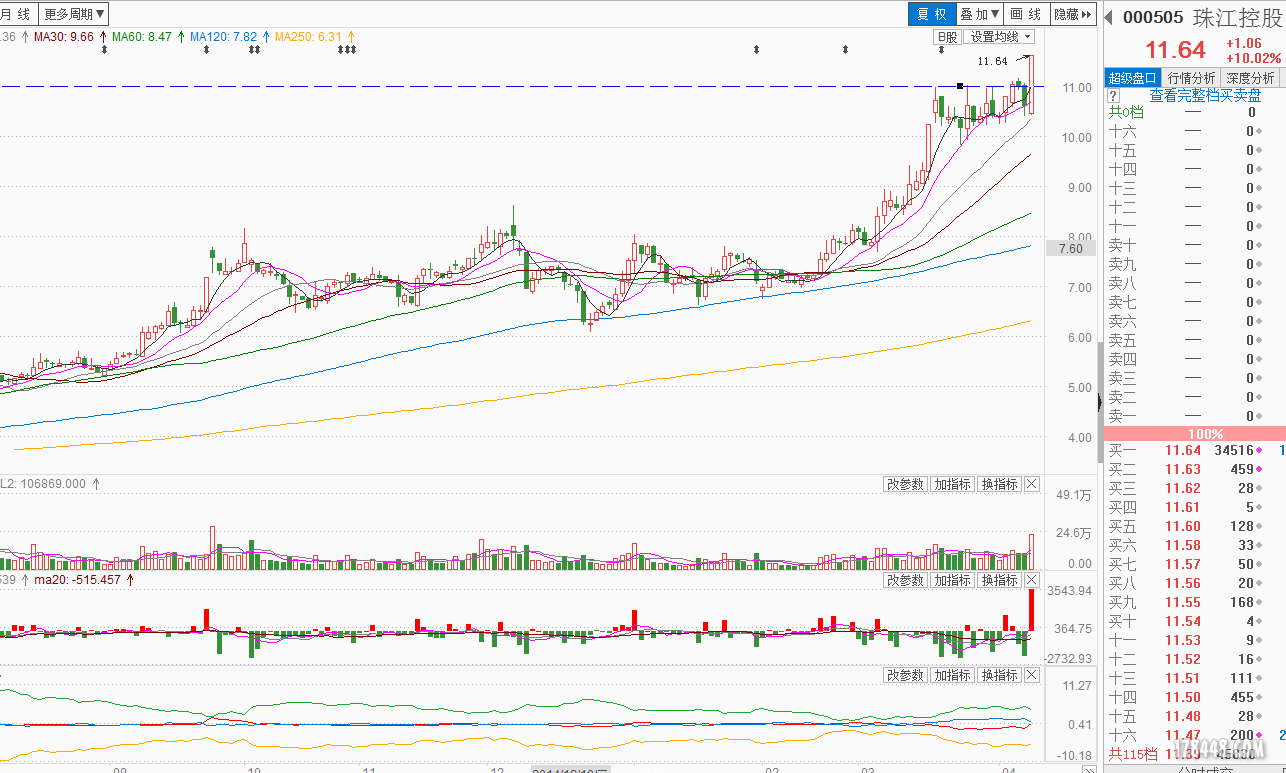Open the 叠加 overlay dropdown
This screenshot has height=773, width=1286.
point(979,14)
